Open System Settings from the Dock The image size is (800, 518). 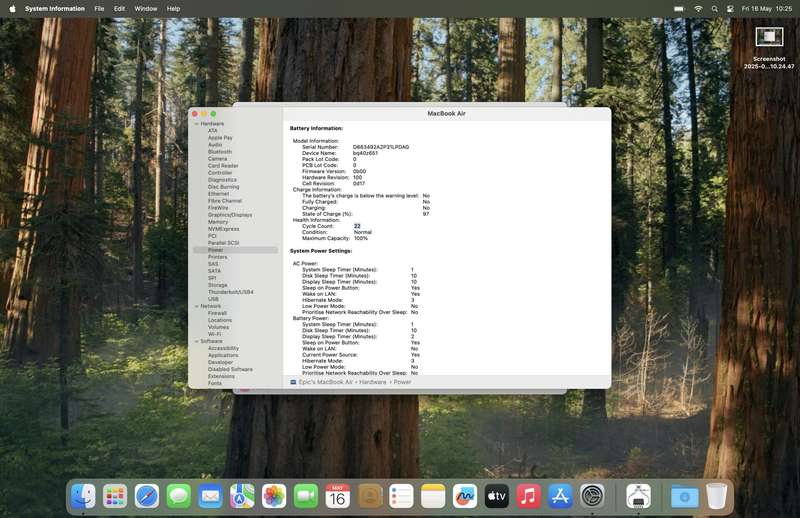592,496
